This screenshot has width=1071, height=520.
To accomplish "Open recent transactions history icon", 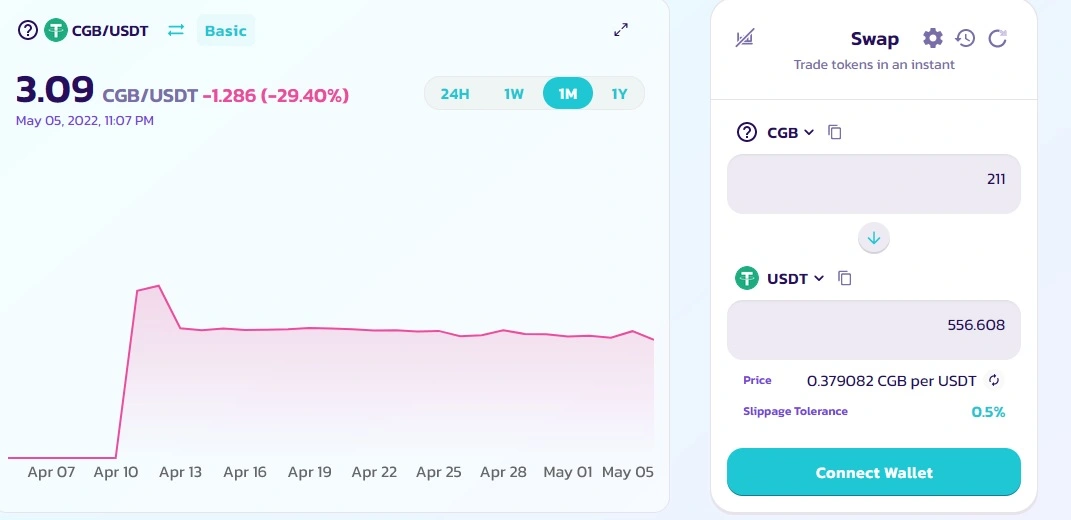I will (x=964, y=38).
